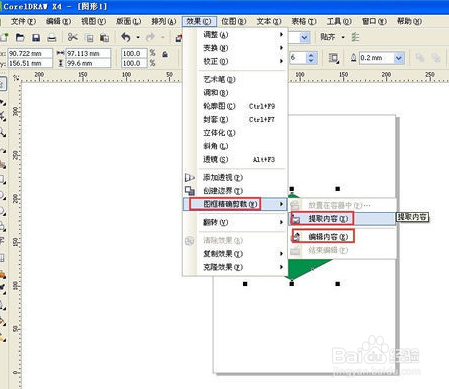The width and height of the screenshot is (449, 389).
Task: Open the 编辑(E) menu
Action: pos(58,21)
